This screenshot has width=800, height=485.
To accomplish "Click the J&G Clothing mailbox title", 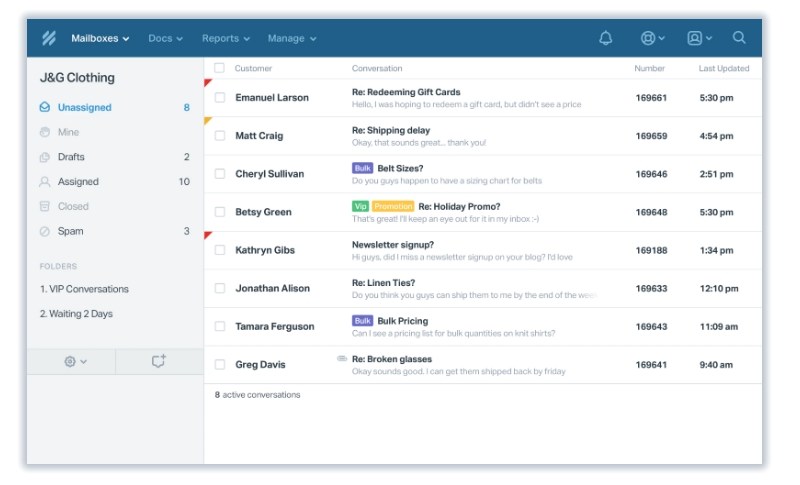I will [77, 78].
